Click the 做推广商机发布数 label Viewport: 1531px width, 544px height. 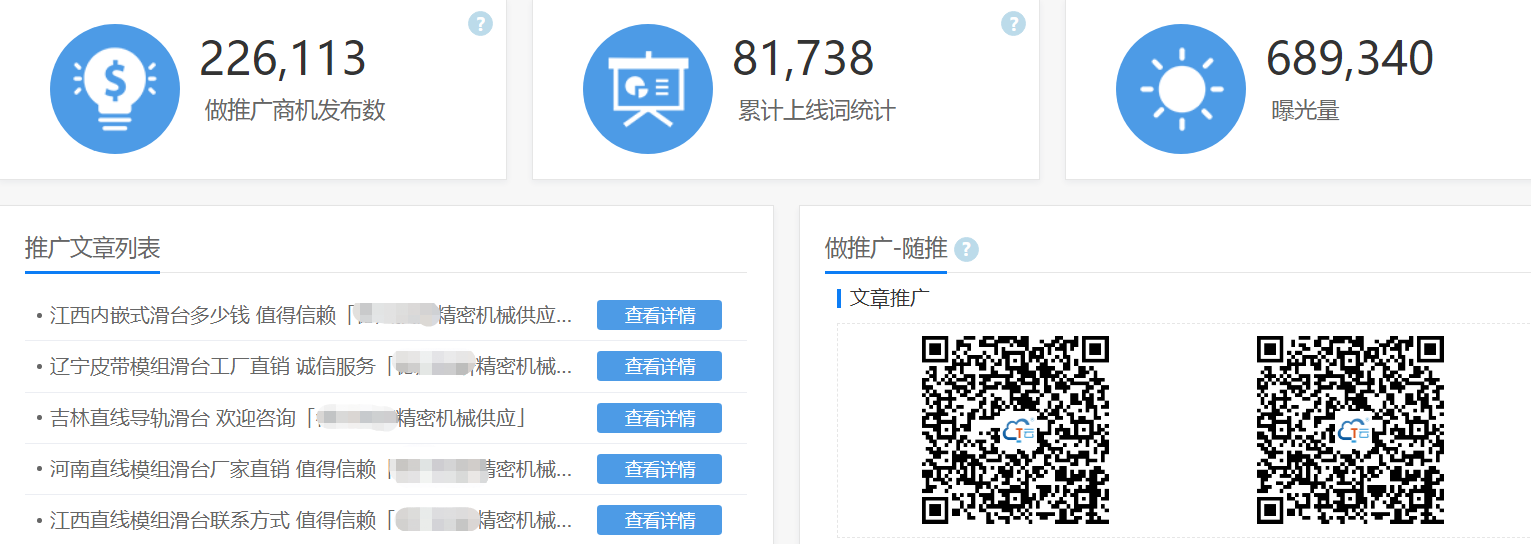click(295, 110)
